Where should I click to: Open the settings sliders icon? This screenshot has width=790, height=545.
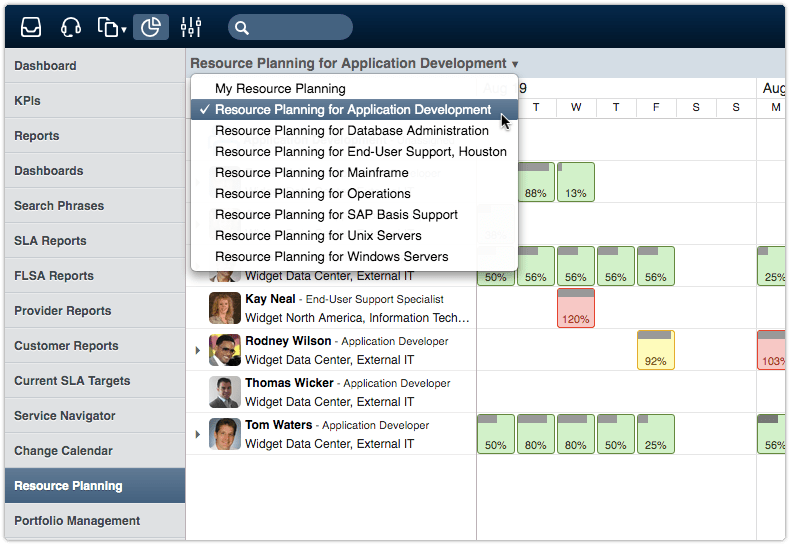[191, 27]
